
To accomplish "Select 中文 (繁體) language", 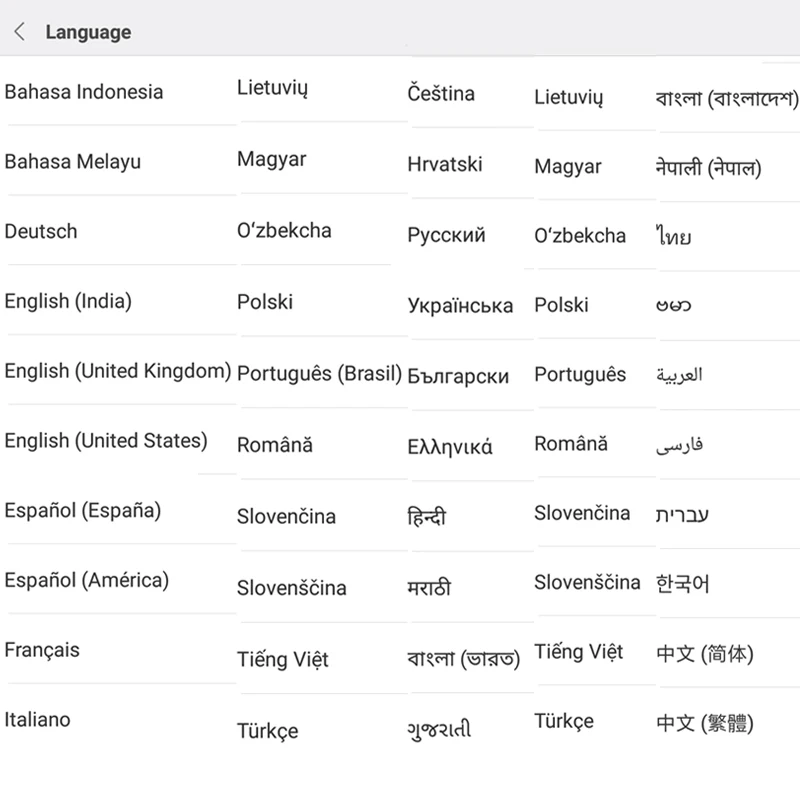I will (x=705, y=723).
